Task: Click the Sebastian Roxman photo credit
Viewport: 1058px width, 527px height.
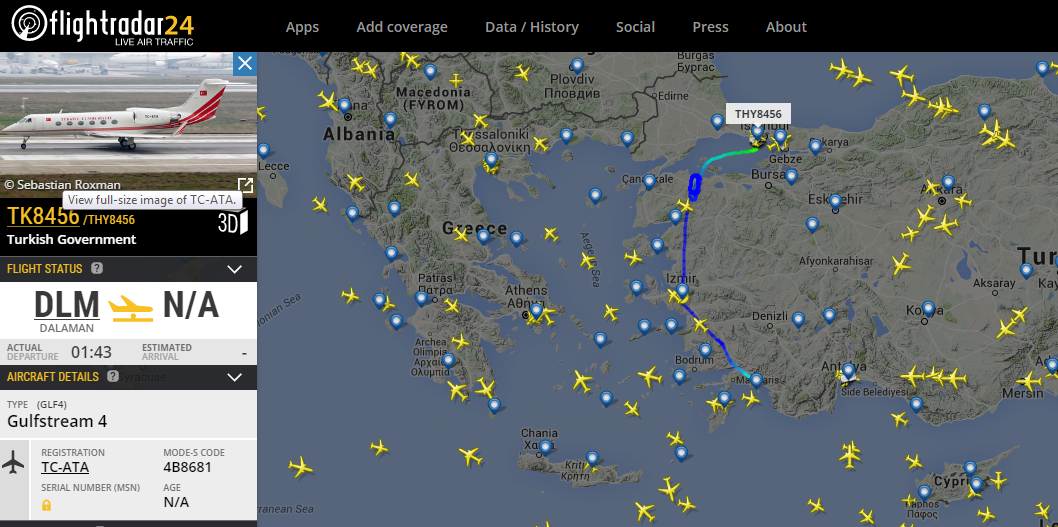Action: [x=62, y=185]
